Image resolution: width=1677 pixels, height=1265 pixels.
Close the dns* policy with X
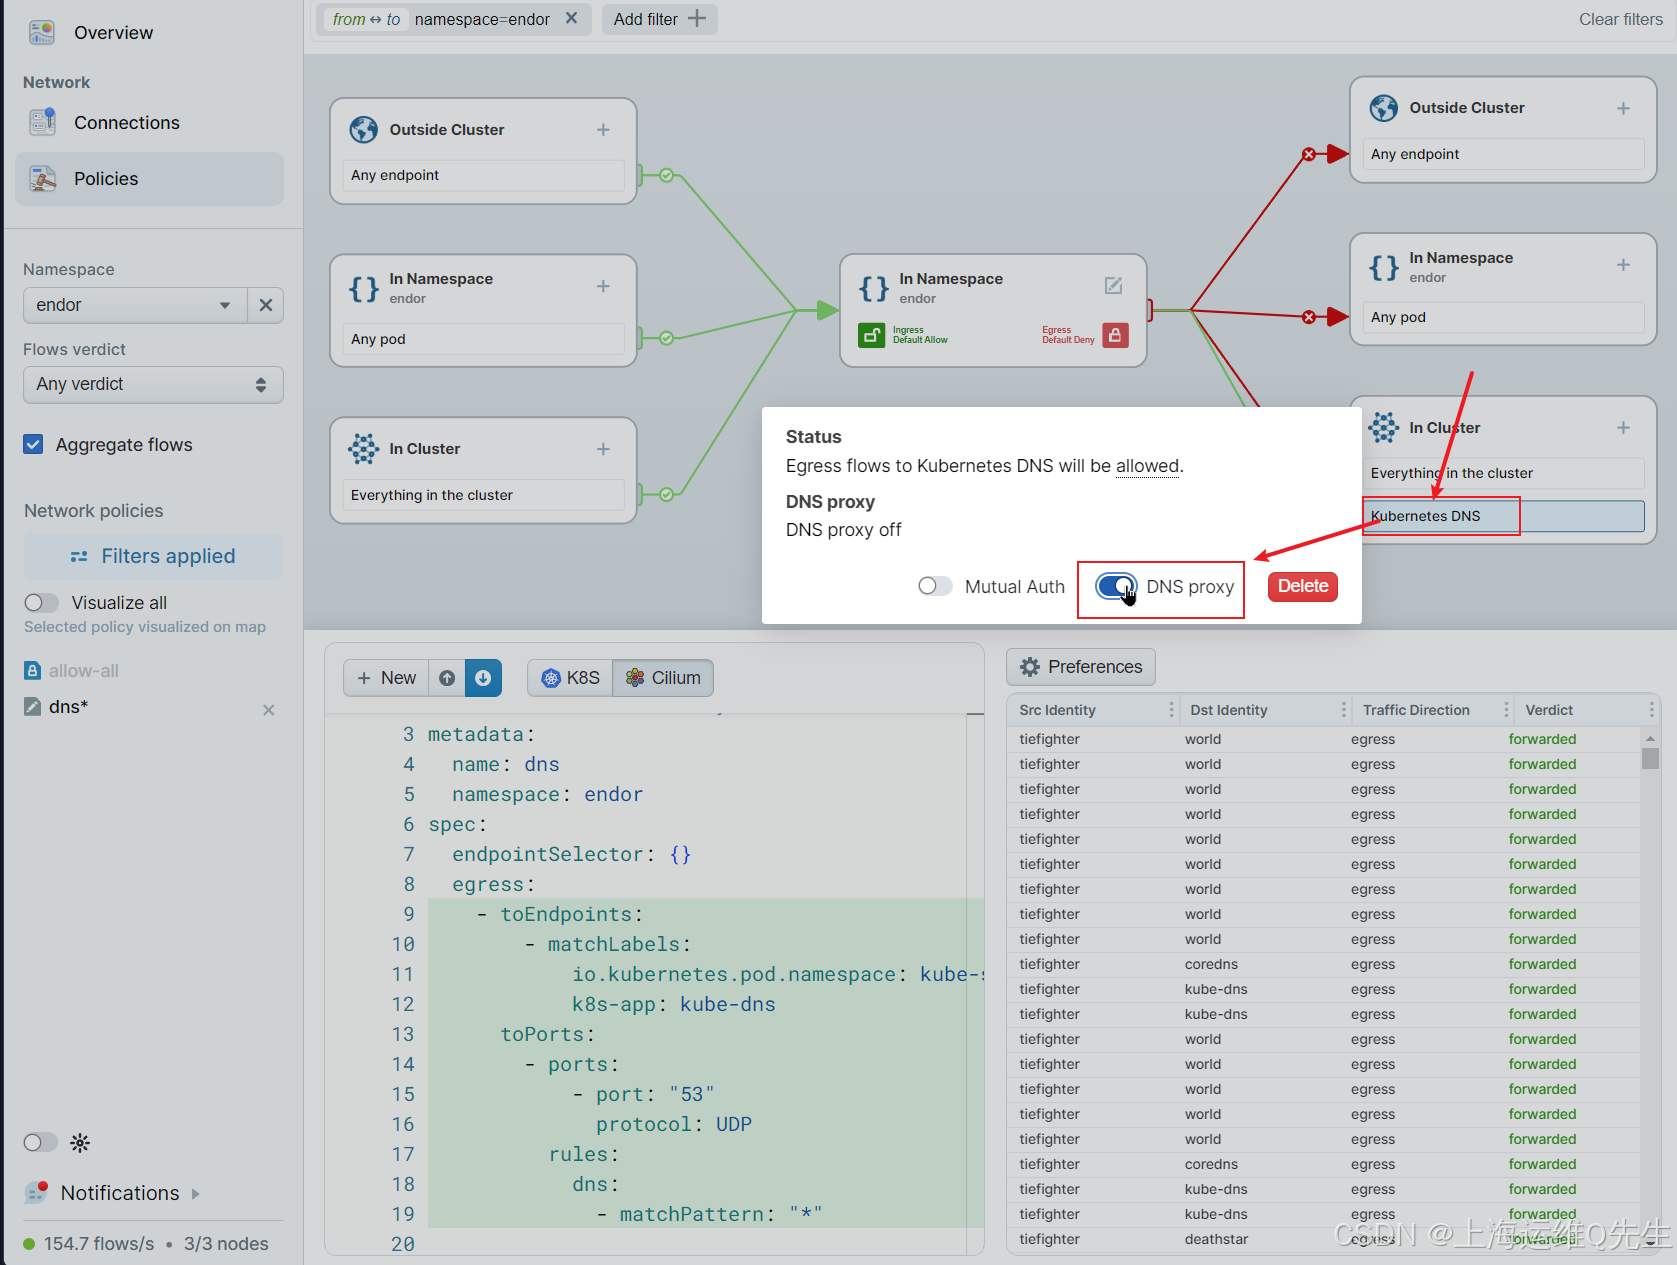click(x=268, y=709)
